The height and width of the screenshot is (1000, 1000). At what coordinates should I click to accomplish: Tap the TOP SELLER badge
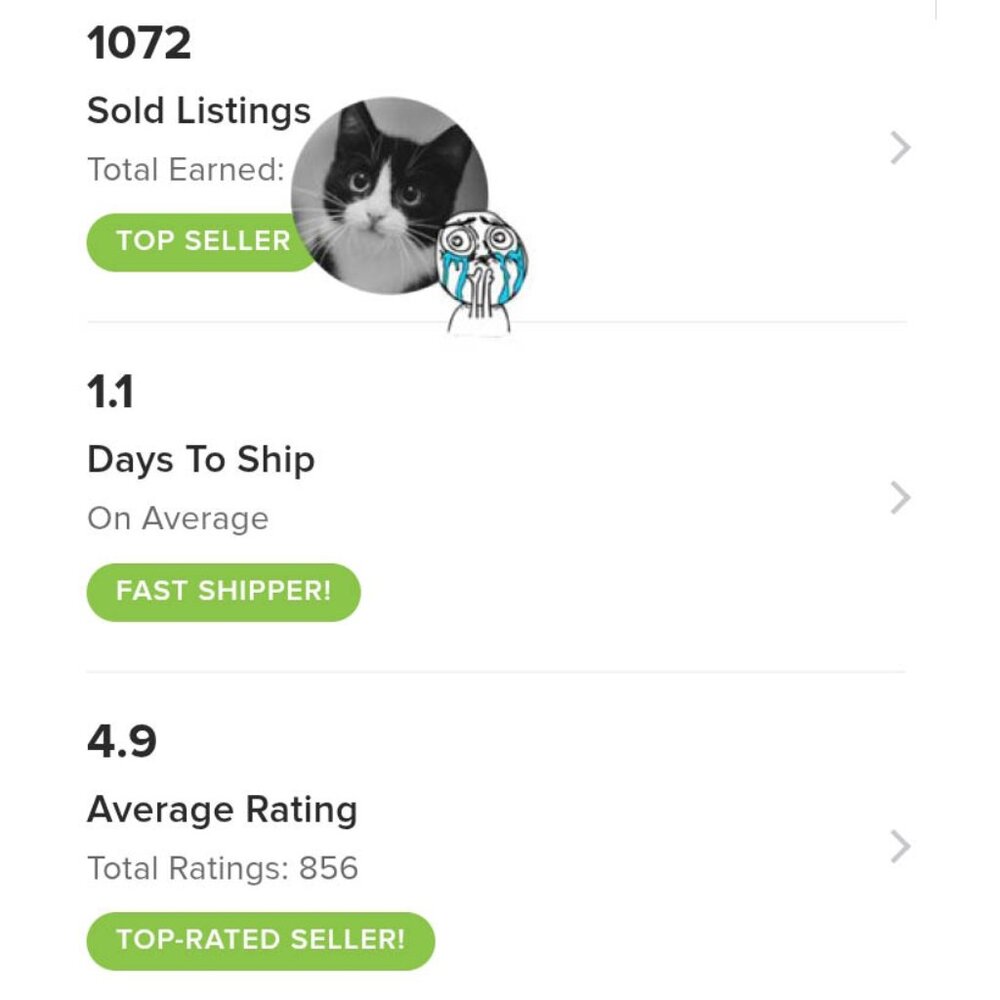tap(202, 242)
